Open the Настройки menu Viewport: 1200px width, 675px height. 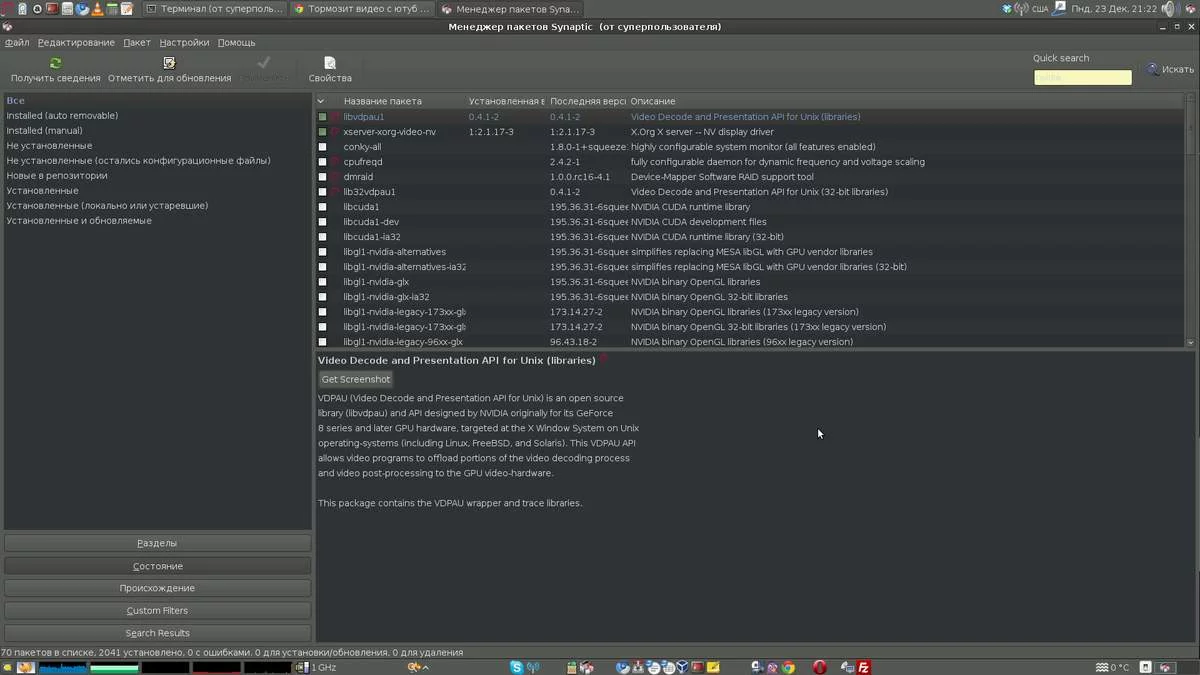coord(184,43)
